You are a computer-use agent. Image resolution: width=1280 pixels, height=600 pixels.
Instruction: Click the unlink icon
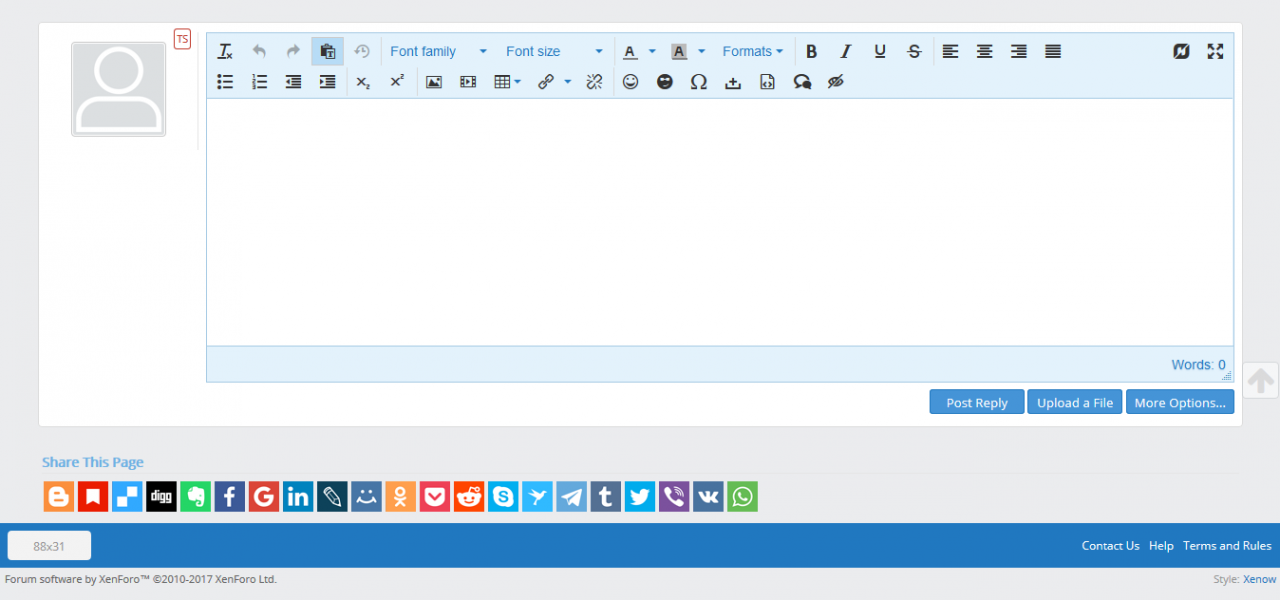(x=594, y=82)
